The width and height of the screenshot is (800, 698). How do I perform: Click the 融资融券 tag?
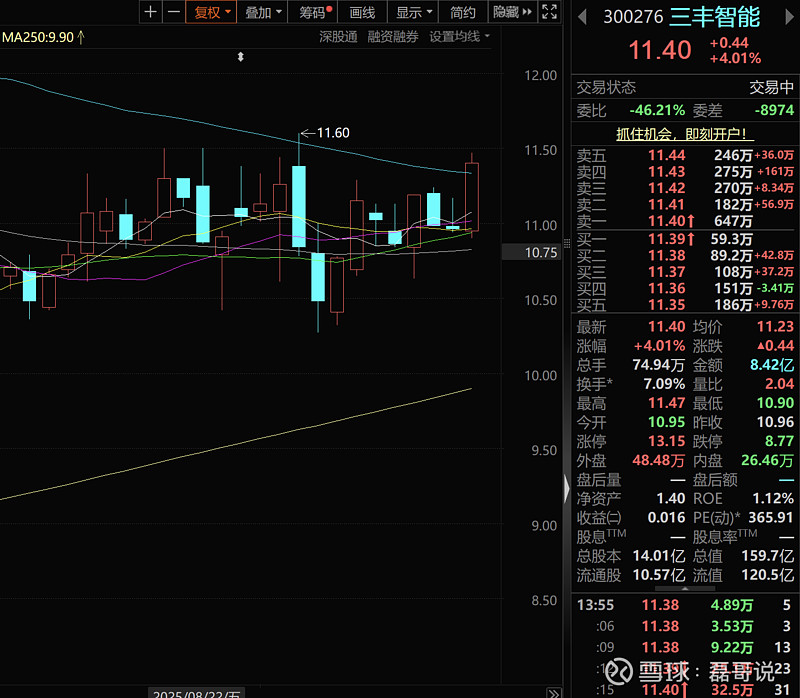[x=393, y=37]
